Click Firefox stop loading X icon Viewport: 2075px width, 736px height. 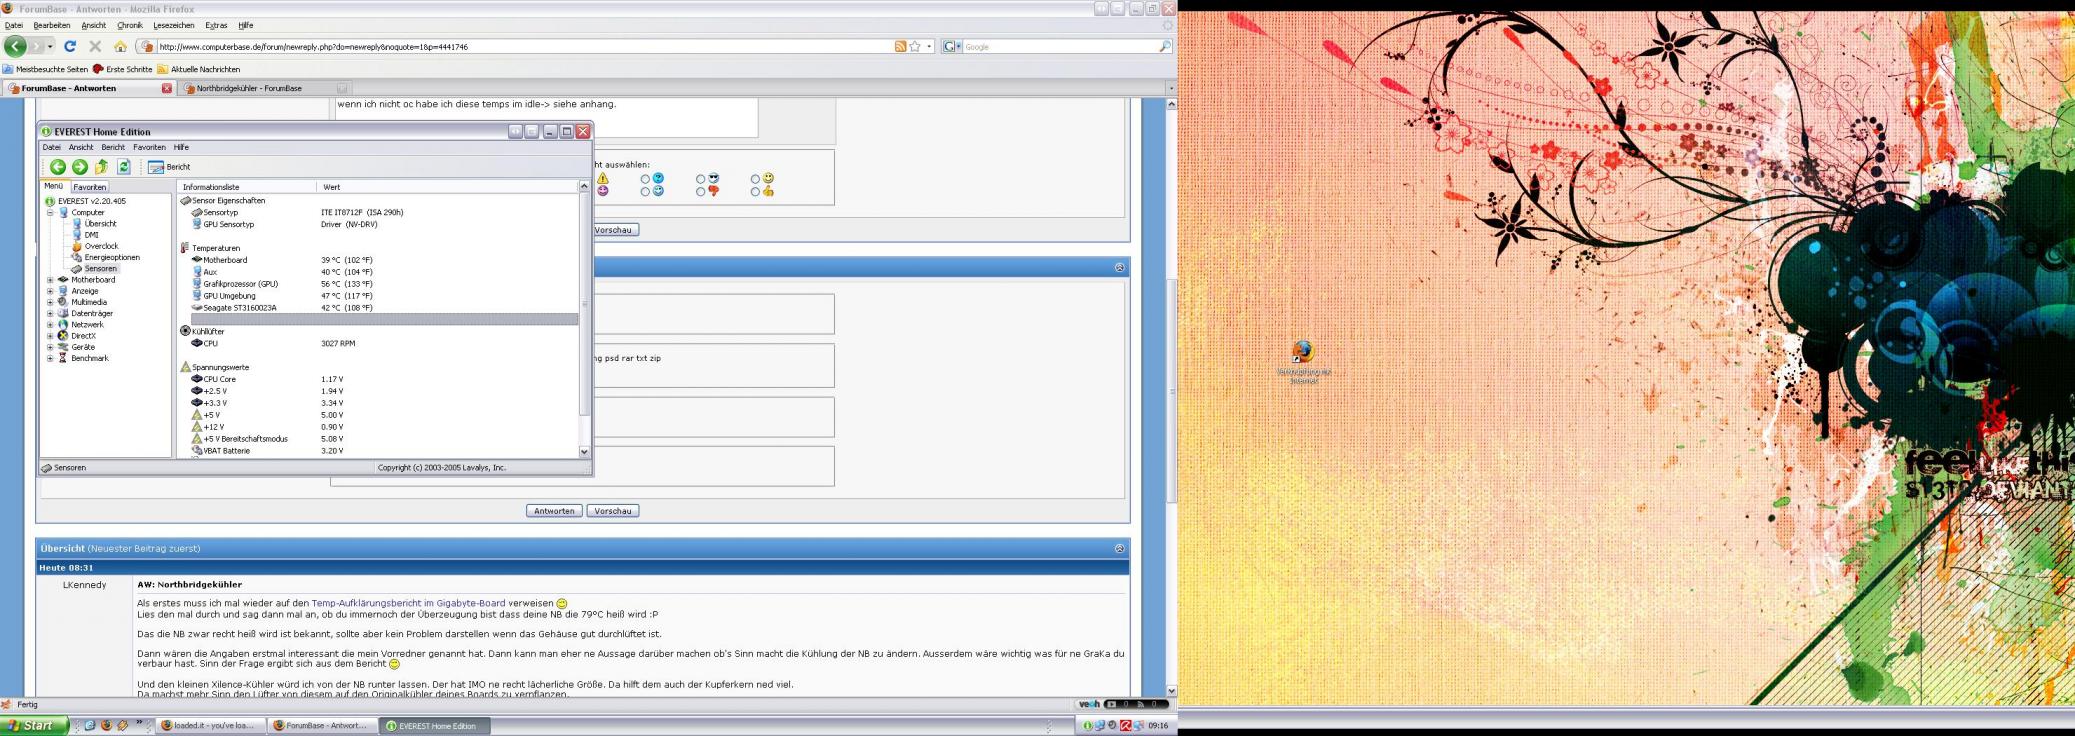(x=95, y=46)
